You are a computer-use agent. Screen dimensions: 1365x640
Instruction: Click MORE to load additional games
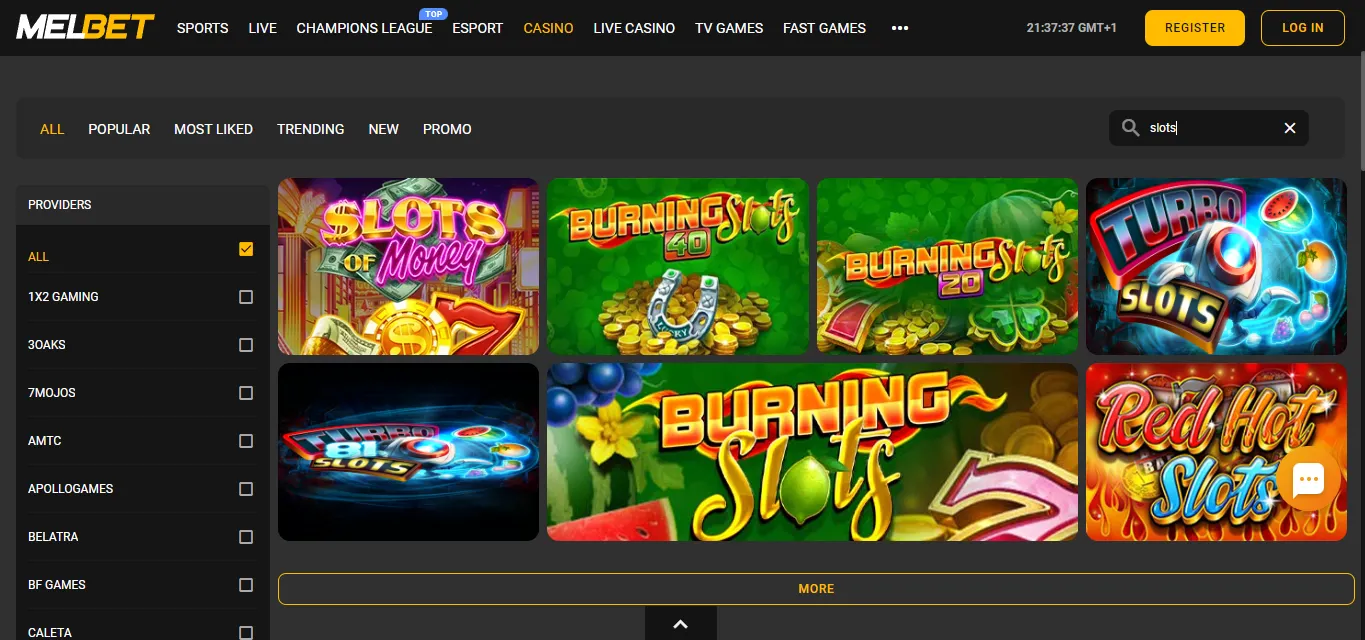tap(815, 588)
